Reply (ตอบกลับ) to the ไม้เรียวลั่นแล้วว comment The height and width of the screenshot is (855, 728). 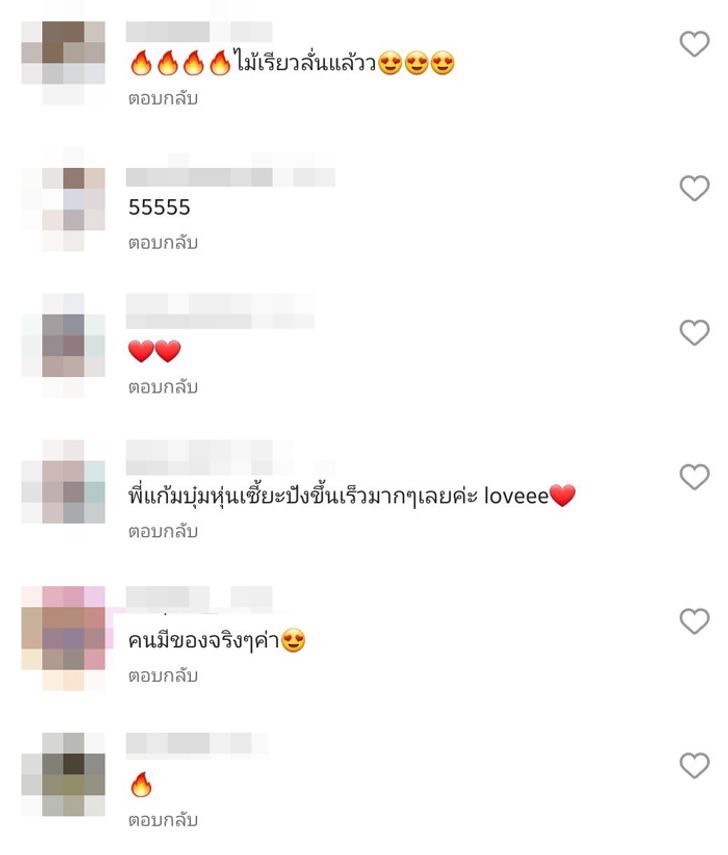tap(163, 99)
